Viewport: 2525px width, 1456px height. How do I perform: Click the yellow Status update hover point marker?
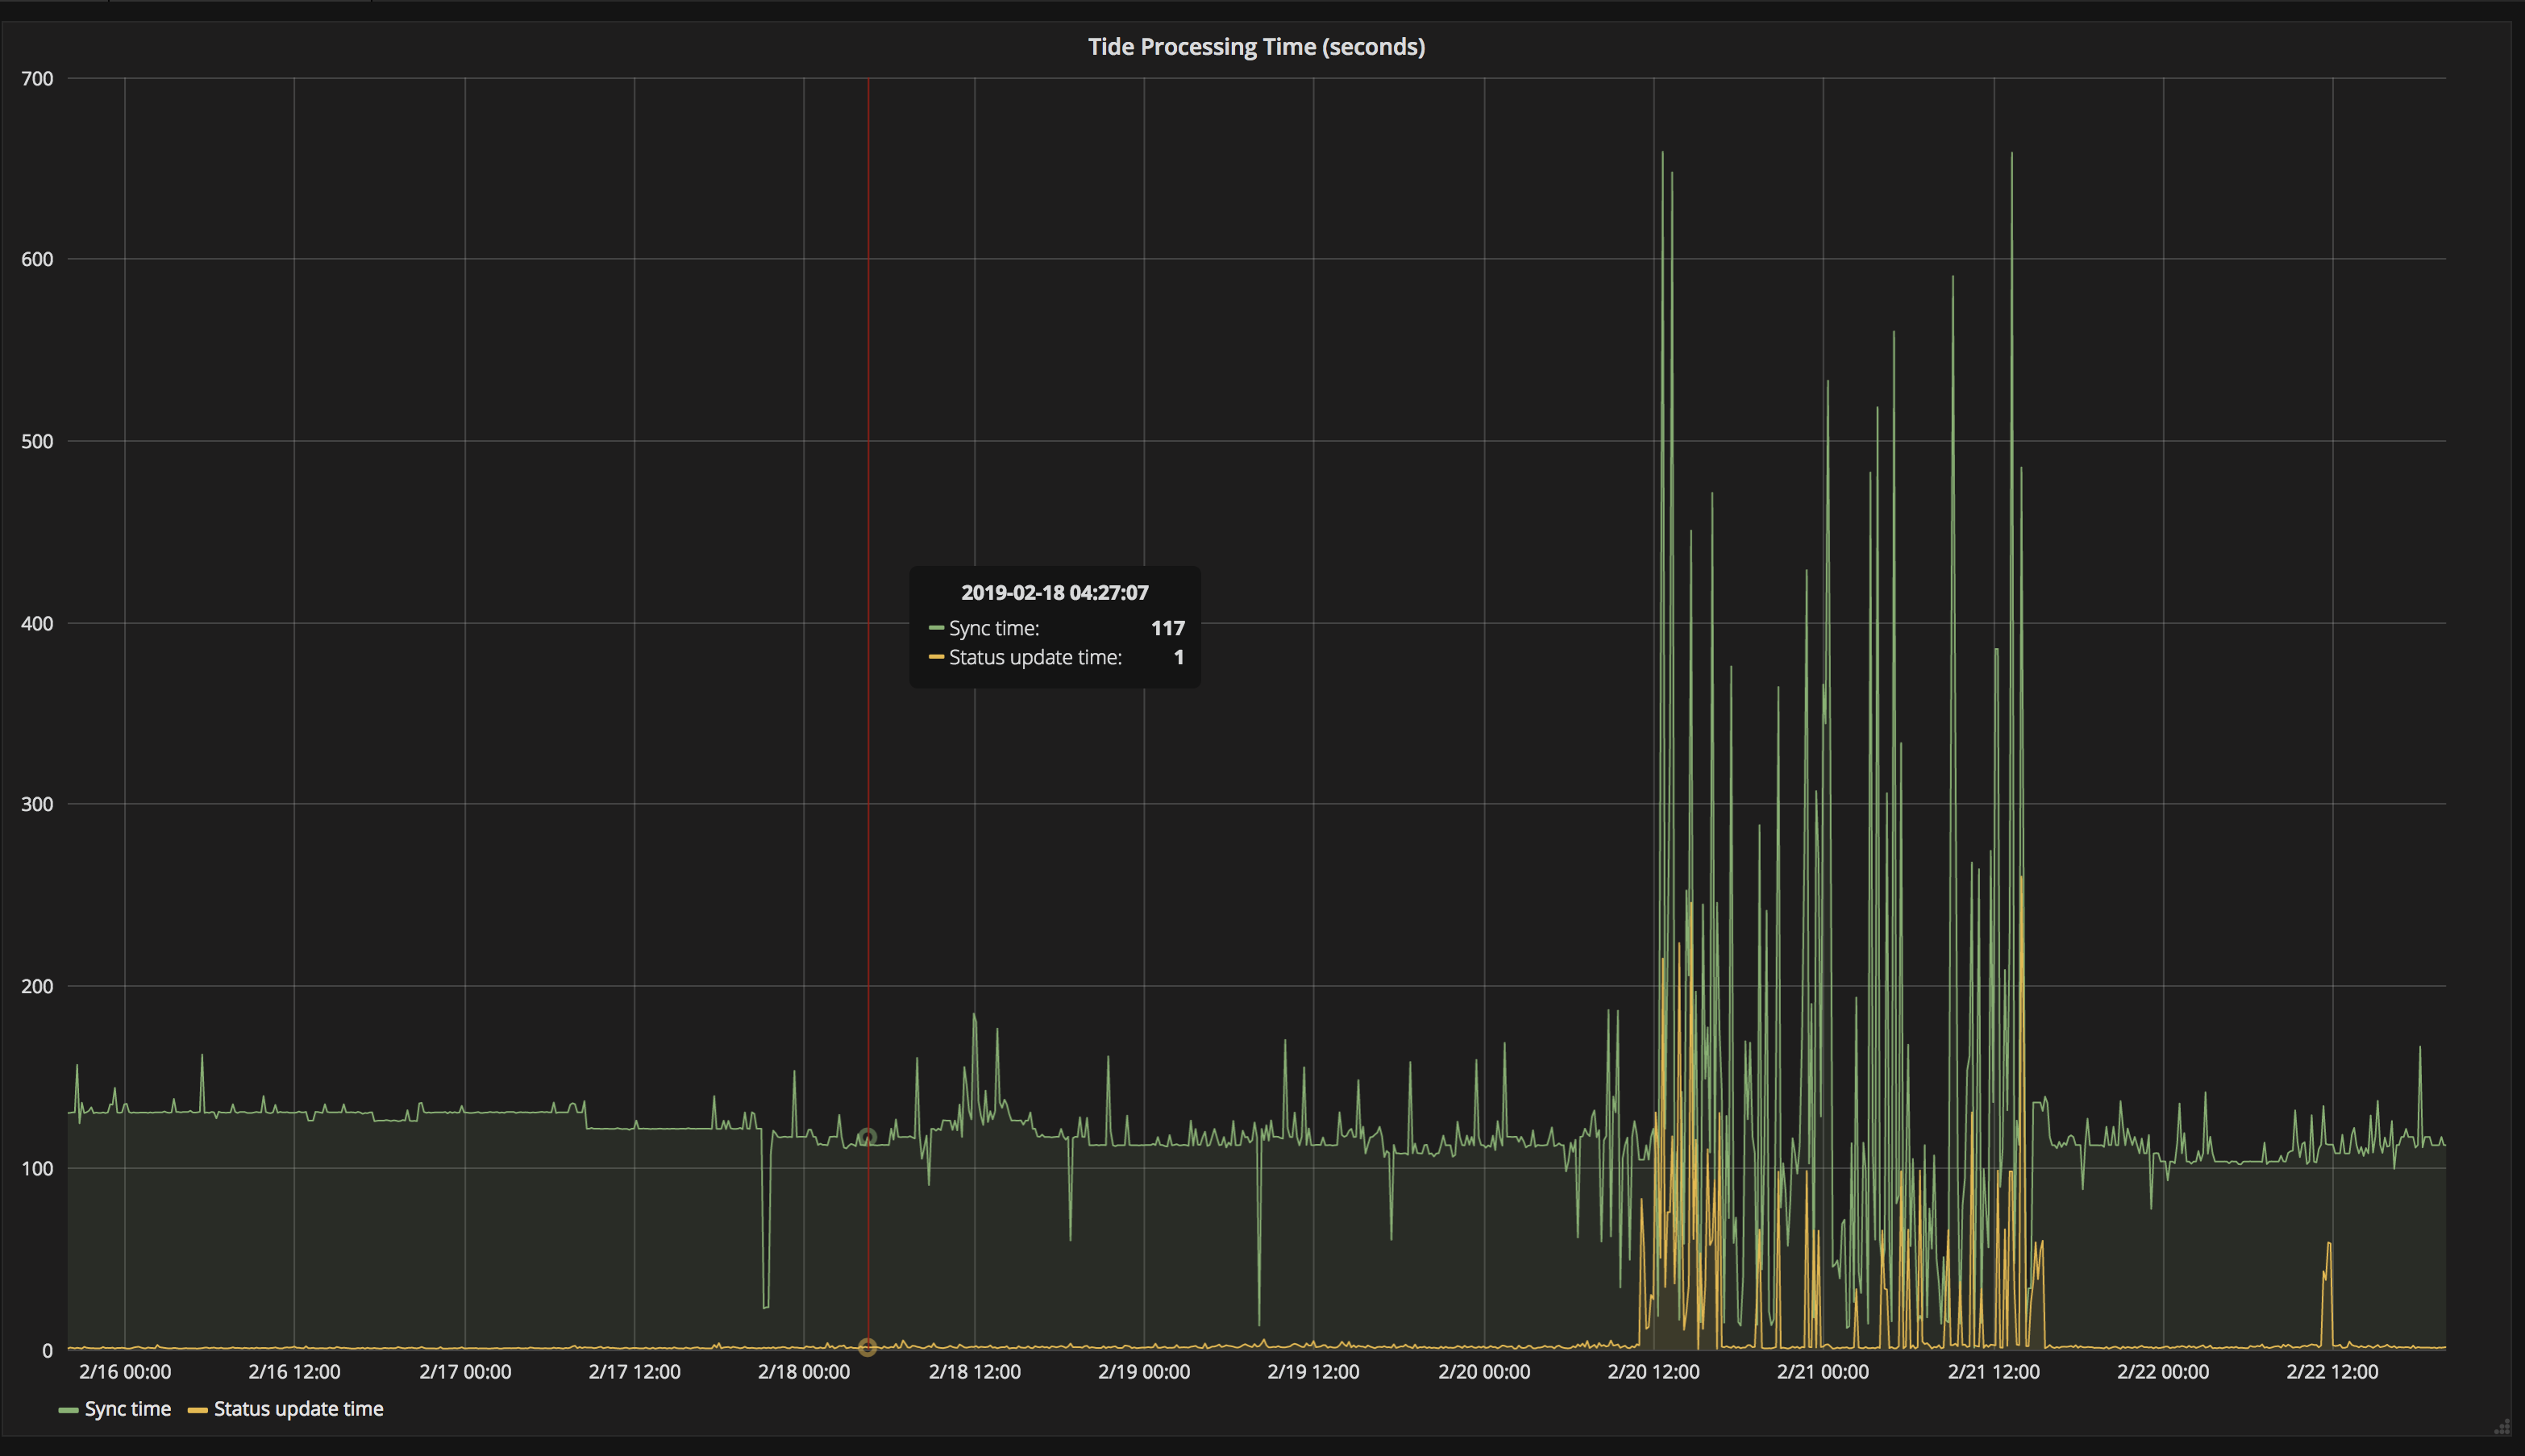pos(867,1347)
